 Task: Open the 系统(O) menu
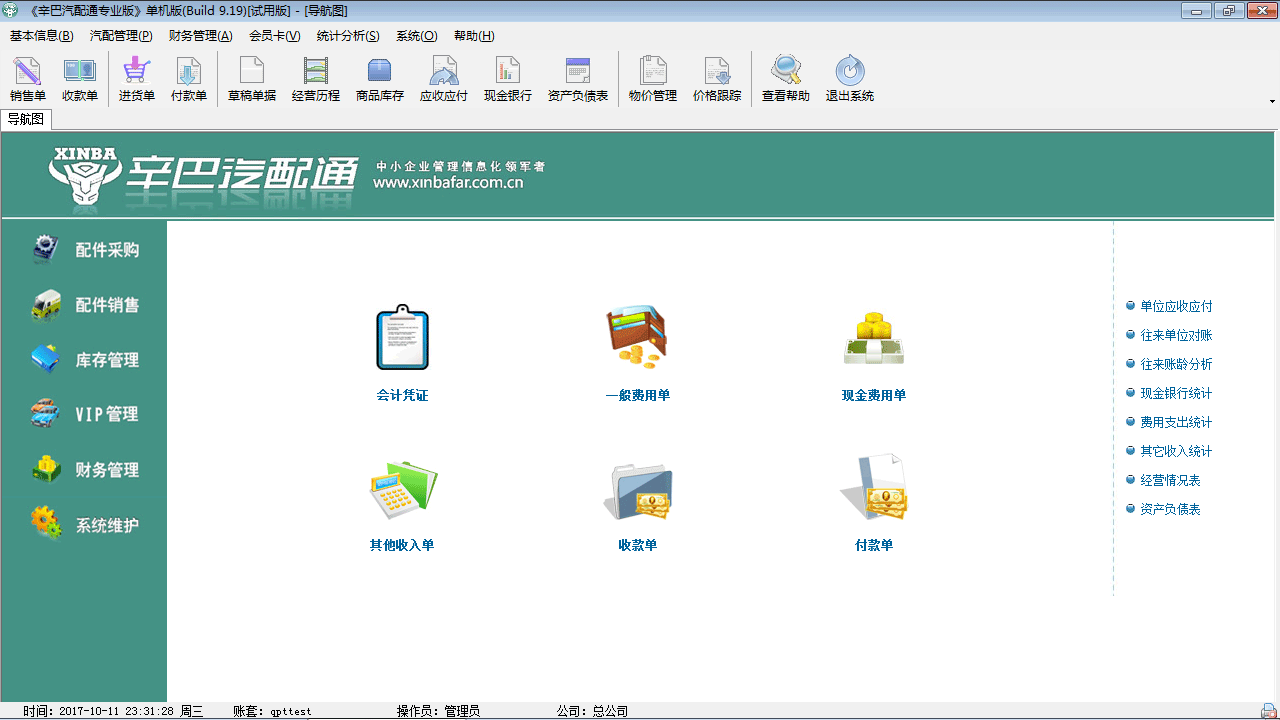tap(416, 36)
